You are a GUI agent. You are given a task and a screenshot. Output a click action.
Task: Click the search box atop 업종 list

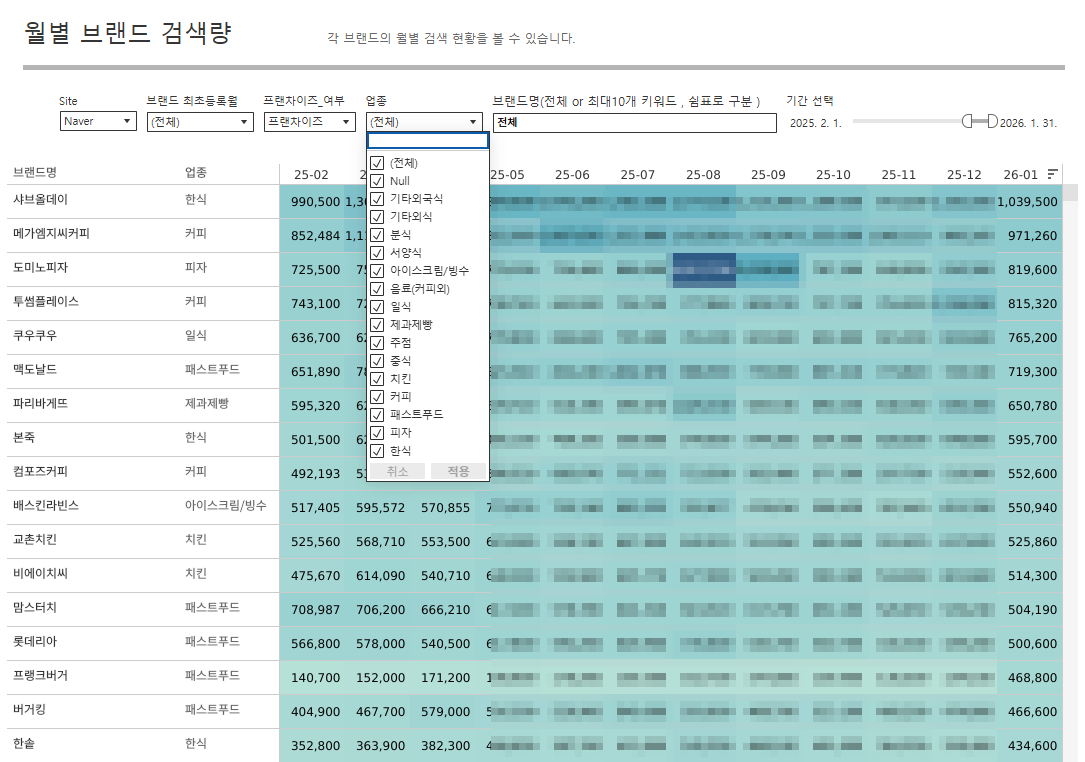point(427,141)
